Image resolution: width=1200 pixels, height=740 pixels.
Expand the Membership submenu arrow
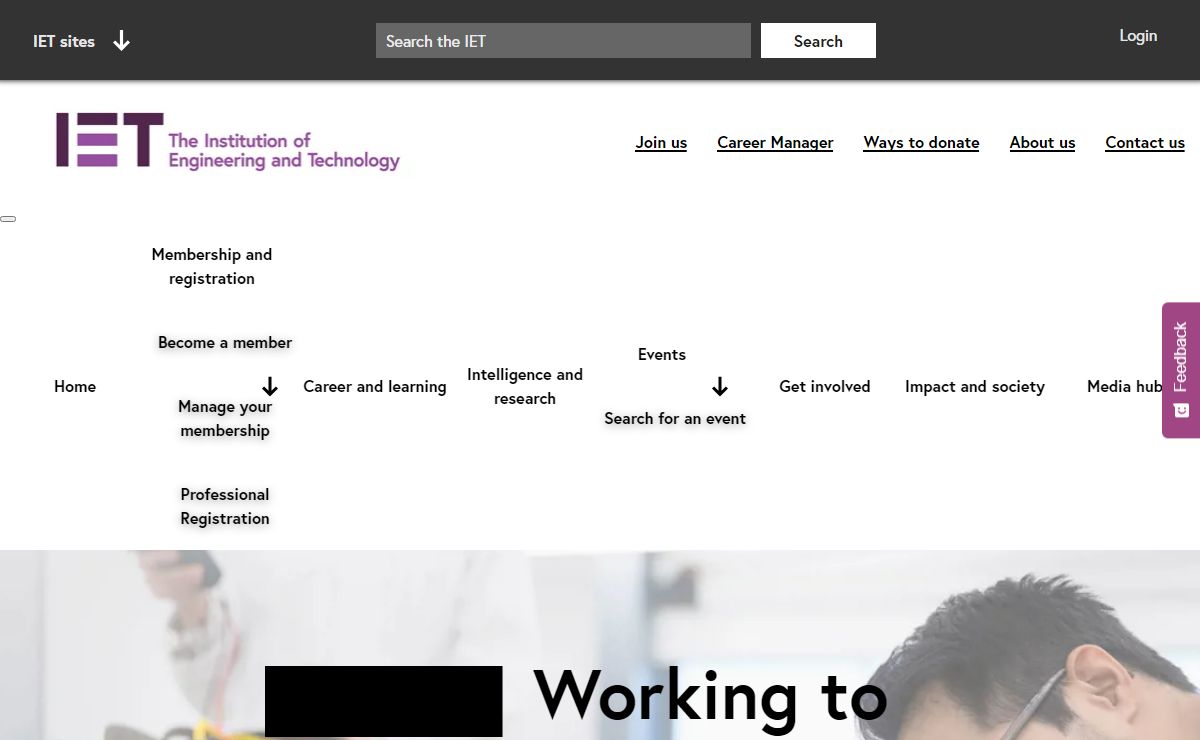270,387
